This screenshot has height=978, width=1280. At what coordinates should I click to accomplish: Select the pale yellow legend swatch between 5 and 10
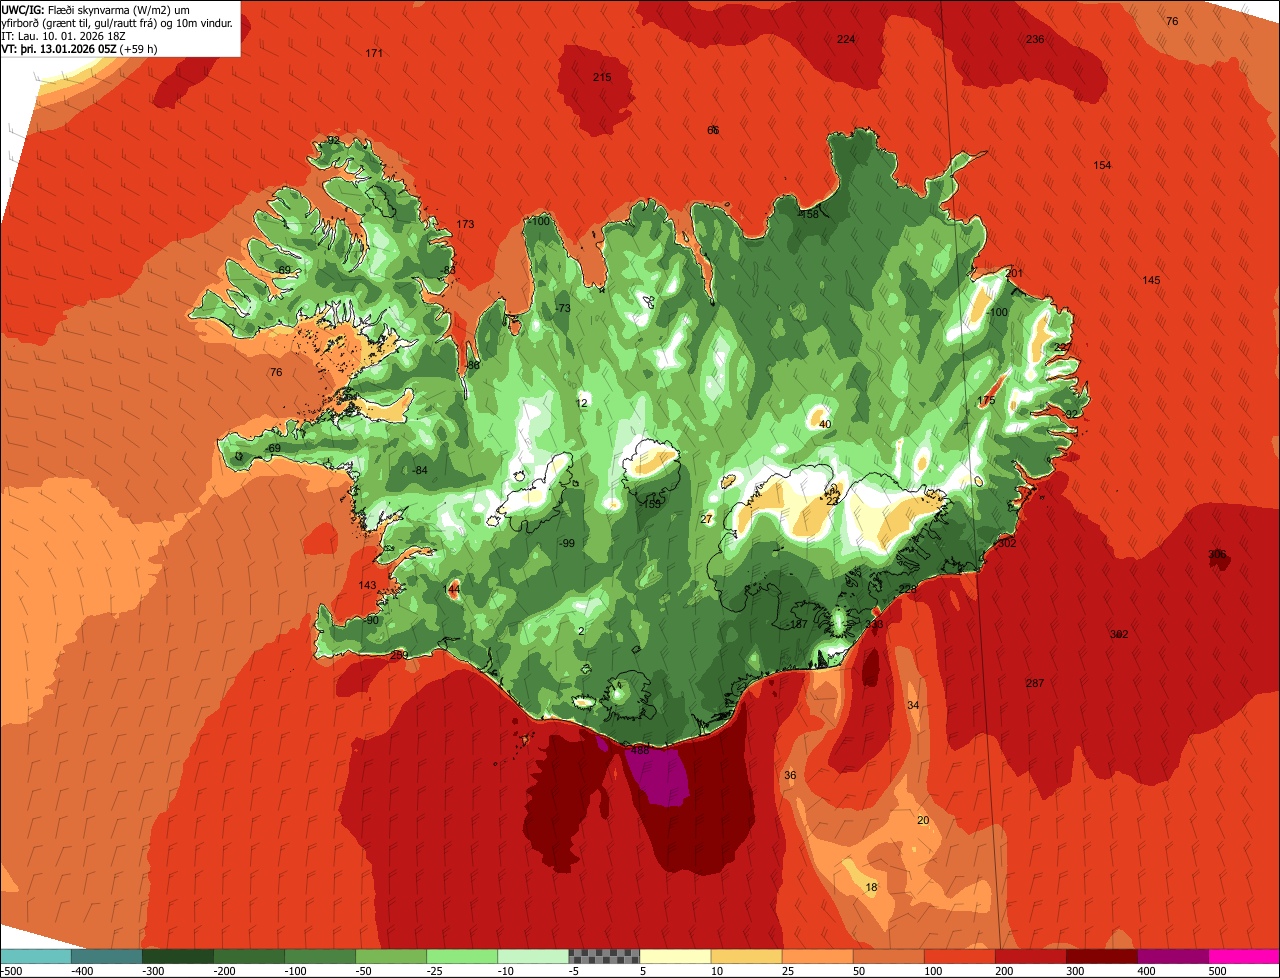pyautogui.click(x=675, y=956)
